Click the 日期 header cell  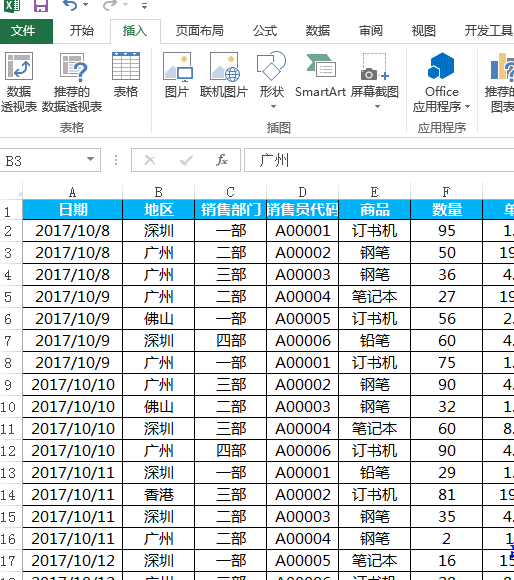(72, 210)
